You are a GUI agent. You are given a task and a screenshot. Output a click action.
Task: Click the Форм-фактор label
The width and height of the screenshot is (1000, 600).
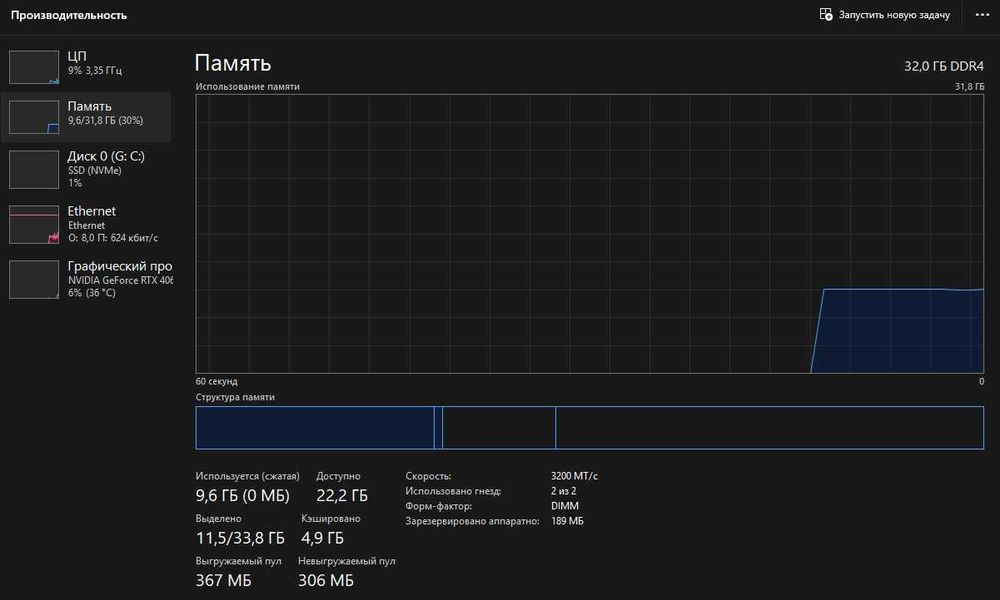pos(439,506)
